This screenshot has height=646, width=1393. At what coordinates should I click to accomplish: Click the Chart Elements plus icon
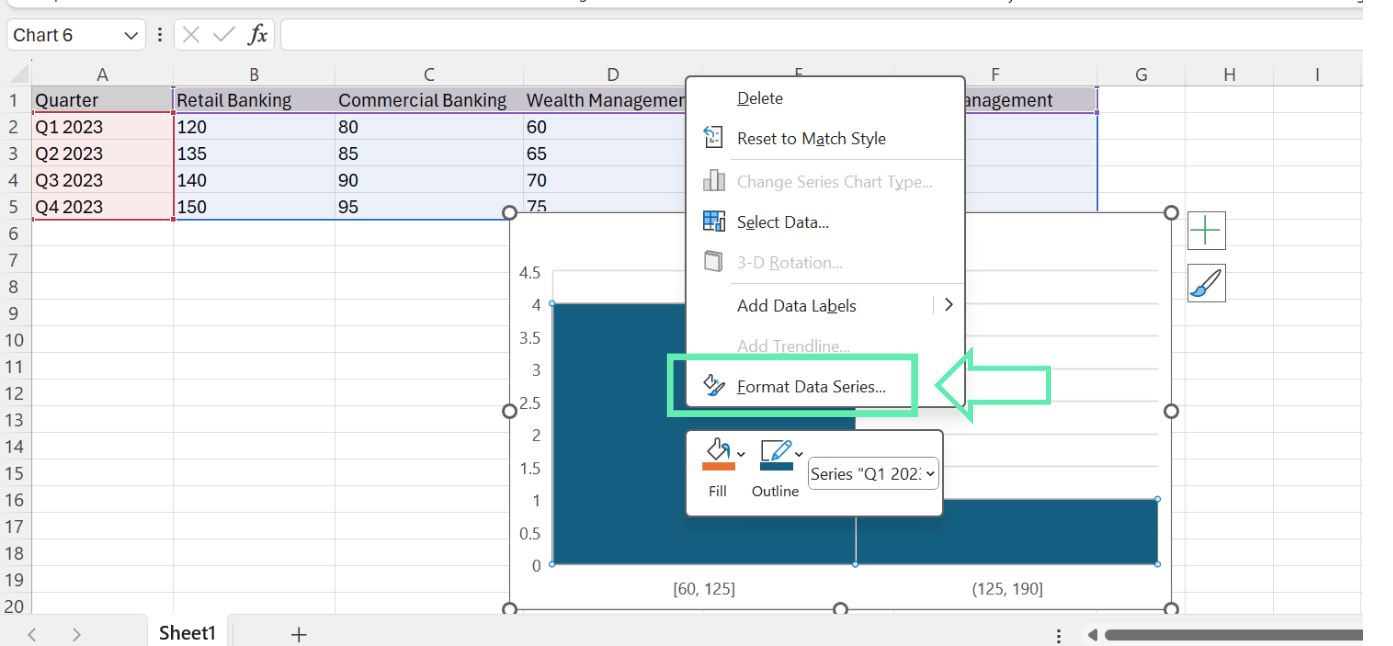(x=1206, y=231)
